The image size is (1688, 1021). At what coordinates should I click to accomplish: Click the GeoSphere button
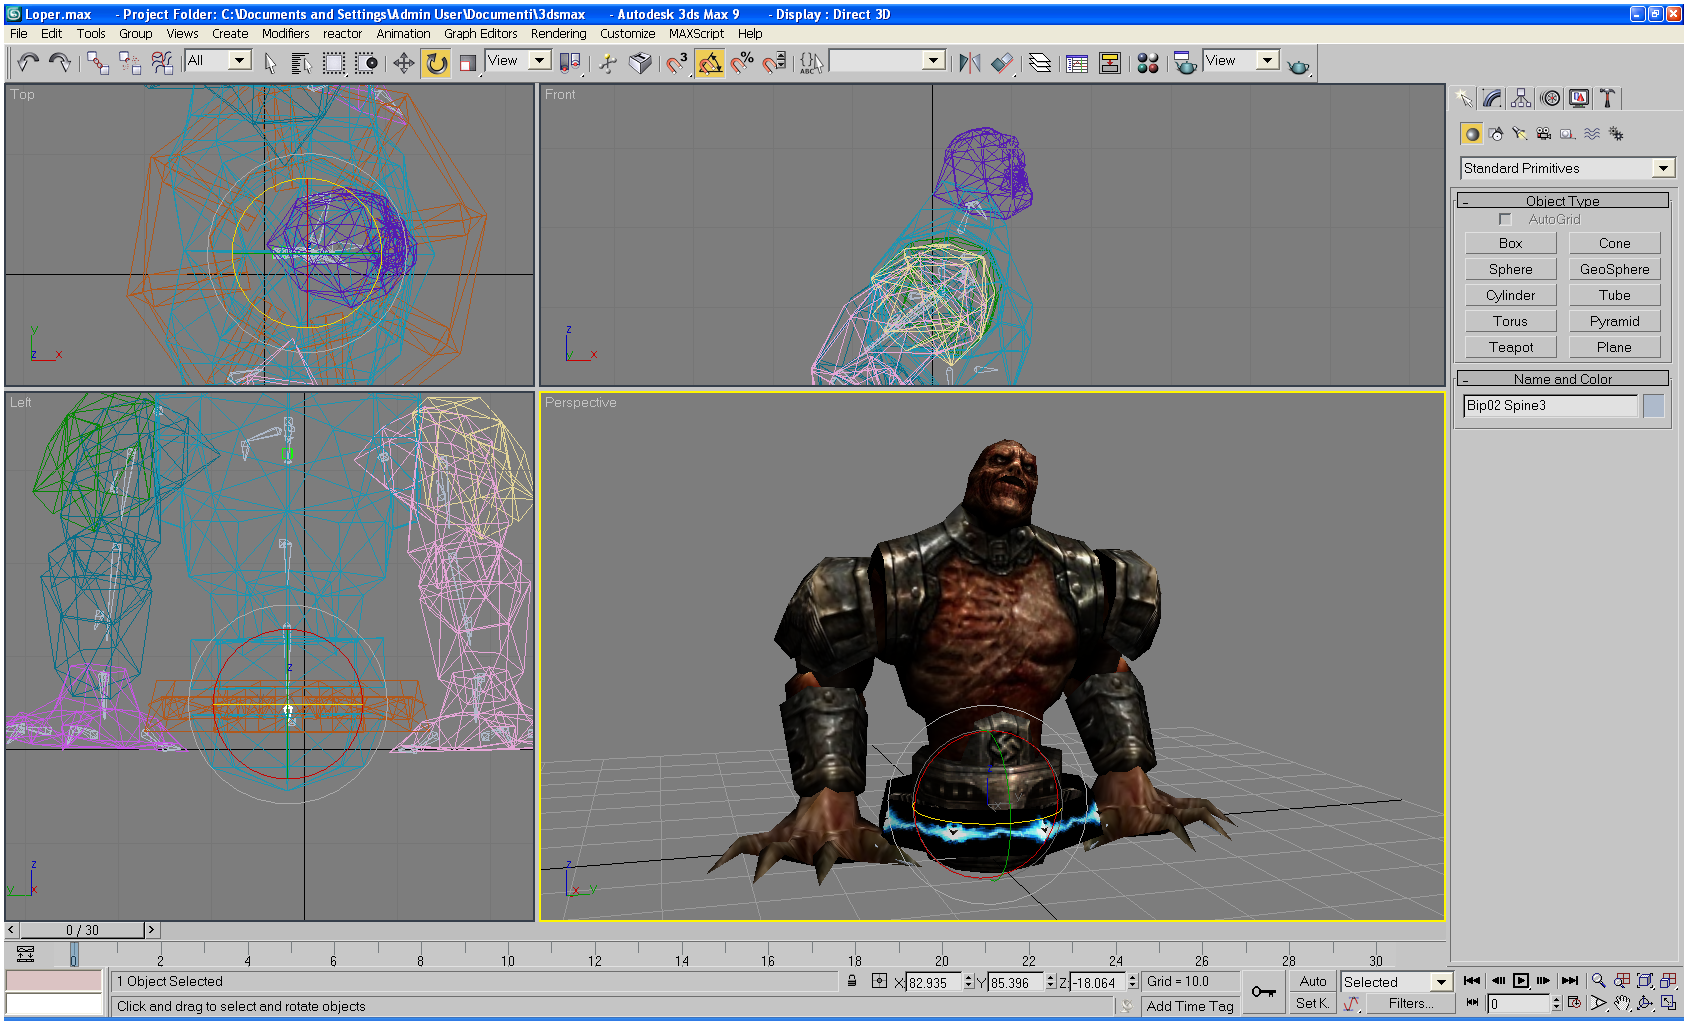[1614, 269]
